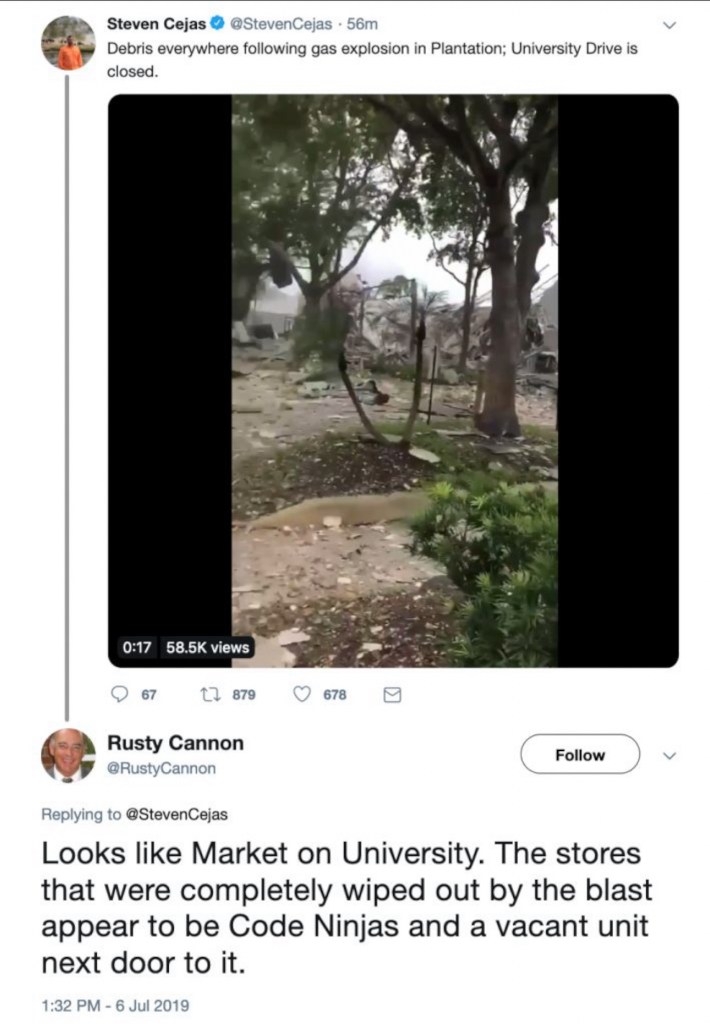Like the tweet with the heart icon
This screenshot has width=710, height=1024.
[302, 695]
